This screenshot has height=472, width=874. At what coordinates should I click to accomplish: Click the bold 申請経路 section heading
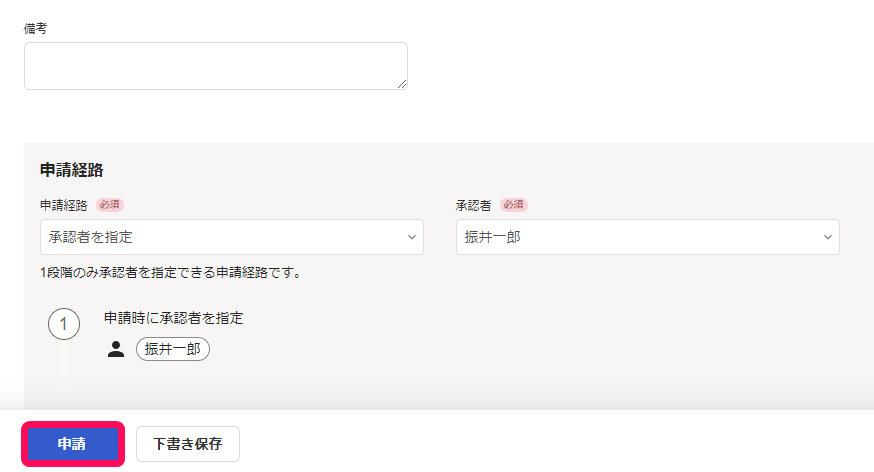coord(72,170)
